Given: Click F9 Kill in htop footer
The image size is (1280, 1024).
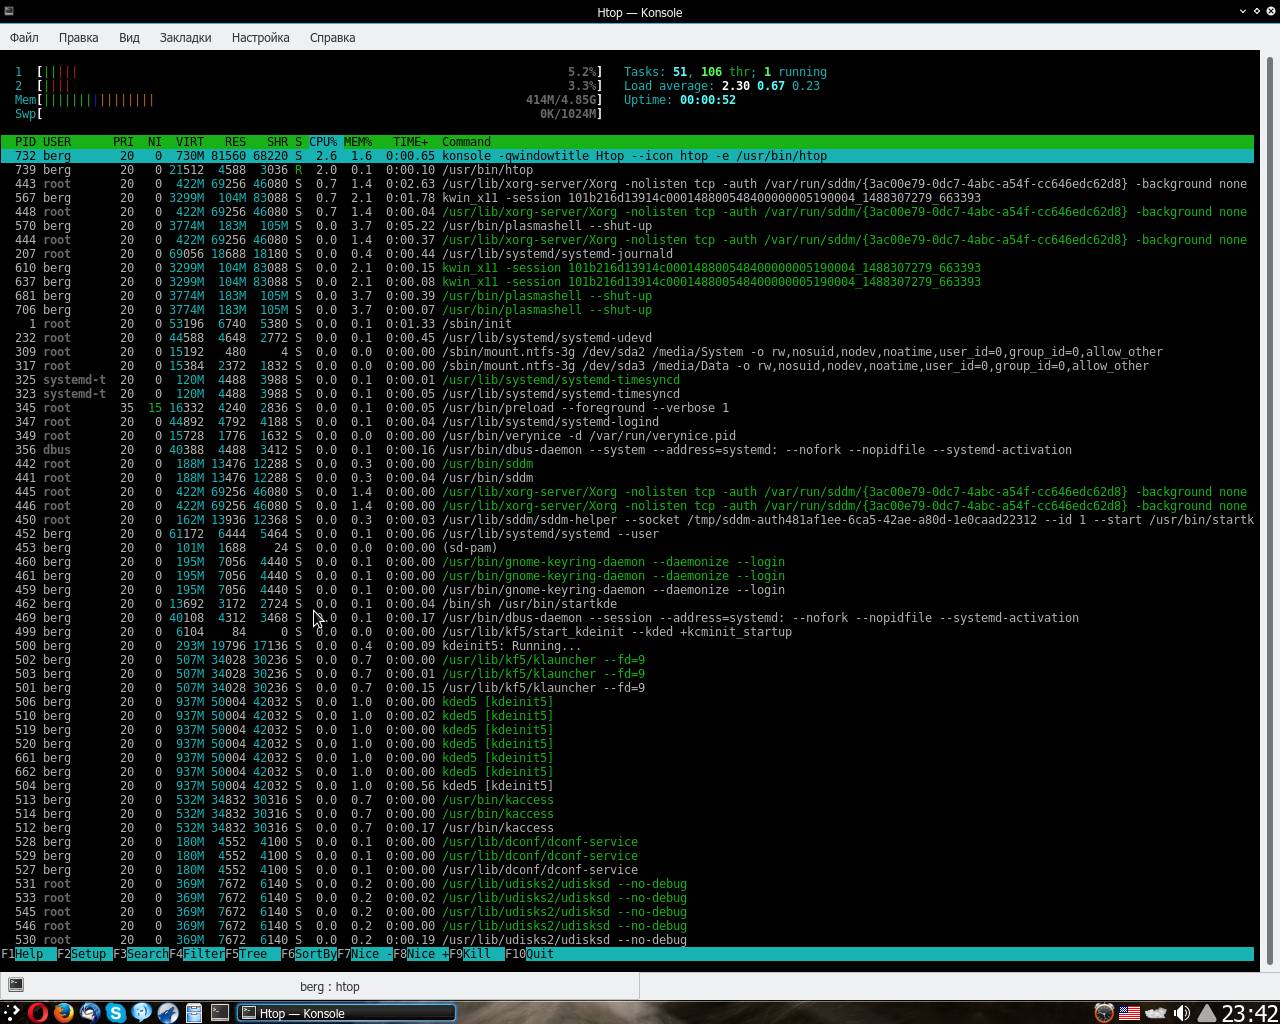Looking at the screenshot, I should click(476, 954).
